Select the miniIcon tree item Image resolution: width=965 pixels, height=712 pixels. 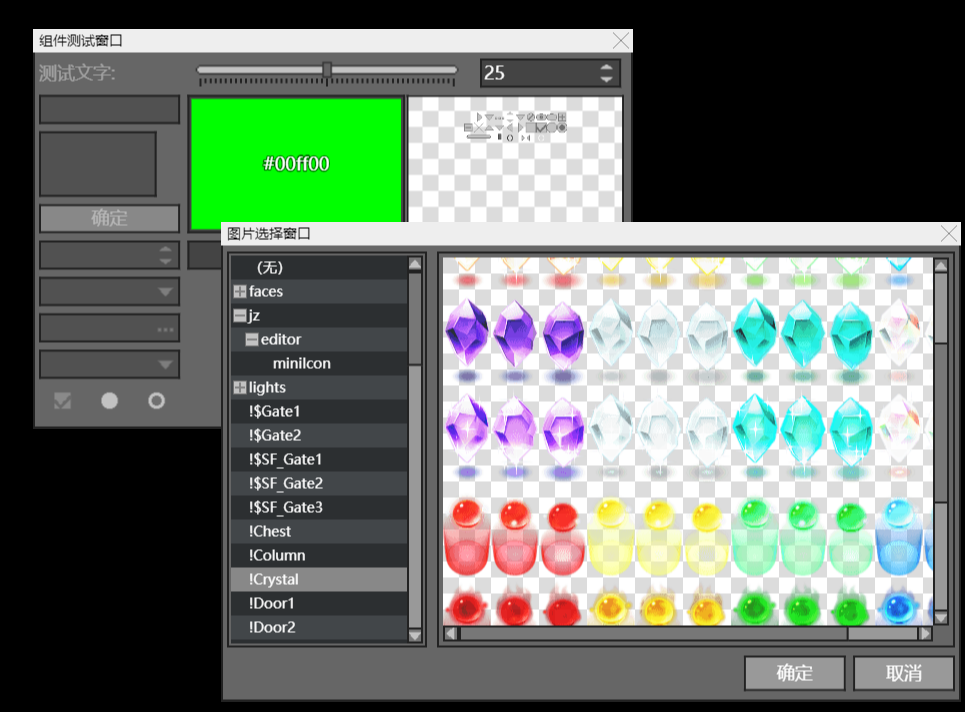point(319,364)
